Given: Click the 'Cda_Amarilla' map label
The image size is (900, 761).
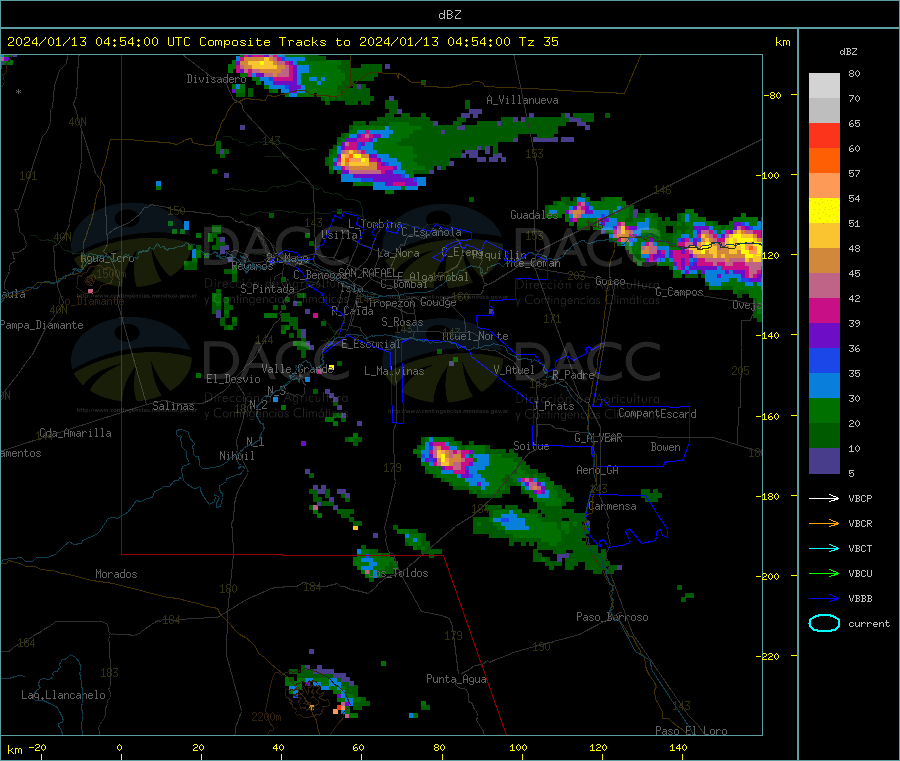Looking at the screenshot, I should (75, 433).
